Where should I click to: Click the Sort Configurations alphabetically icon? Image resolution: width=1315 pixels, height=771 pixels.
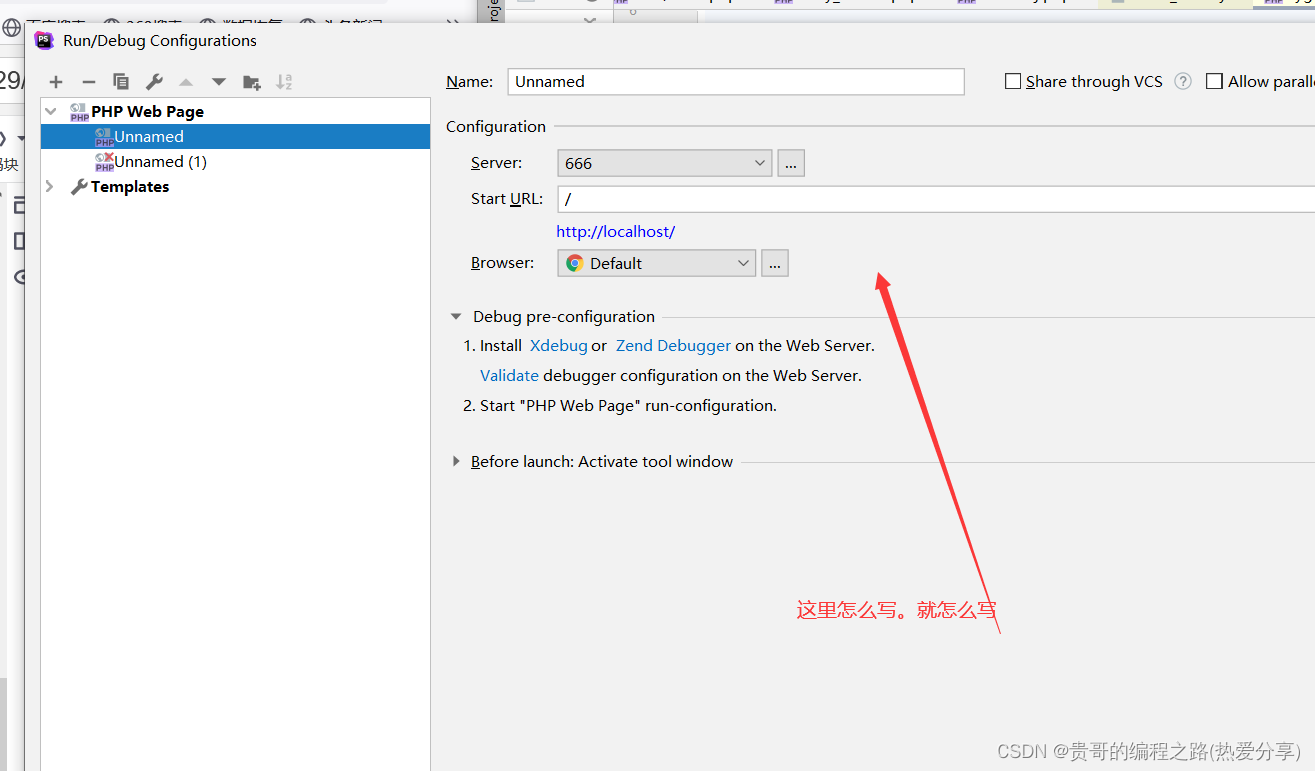click(x=284, y=82)
